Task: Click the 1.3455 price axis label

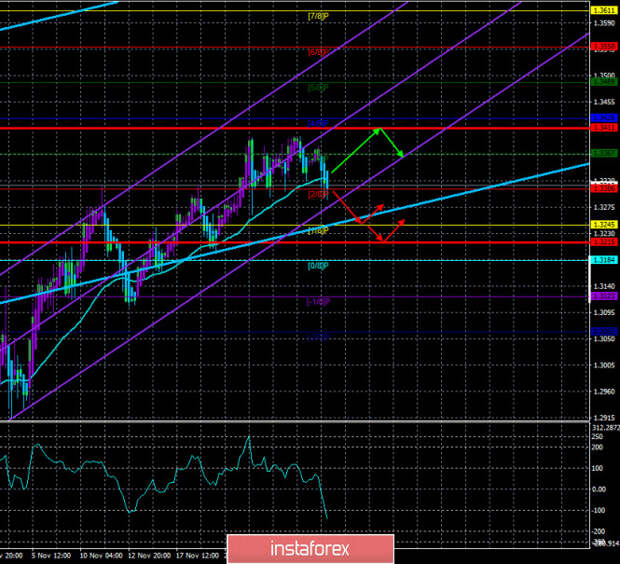Action: pyautogui.click(x=605, y=102)
